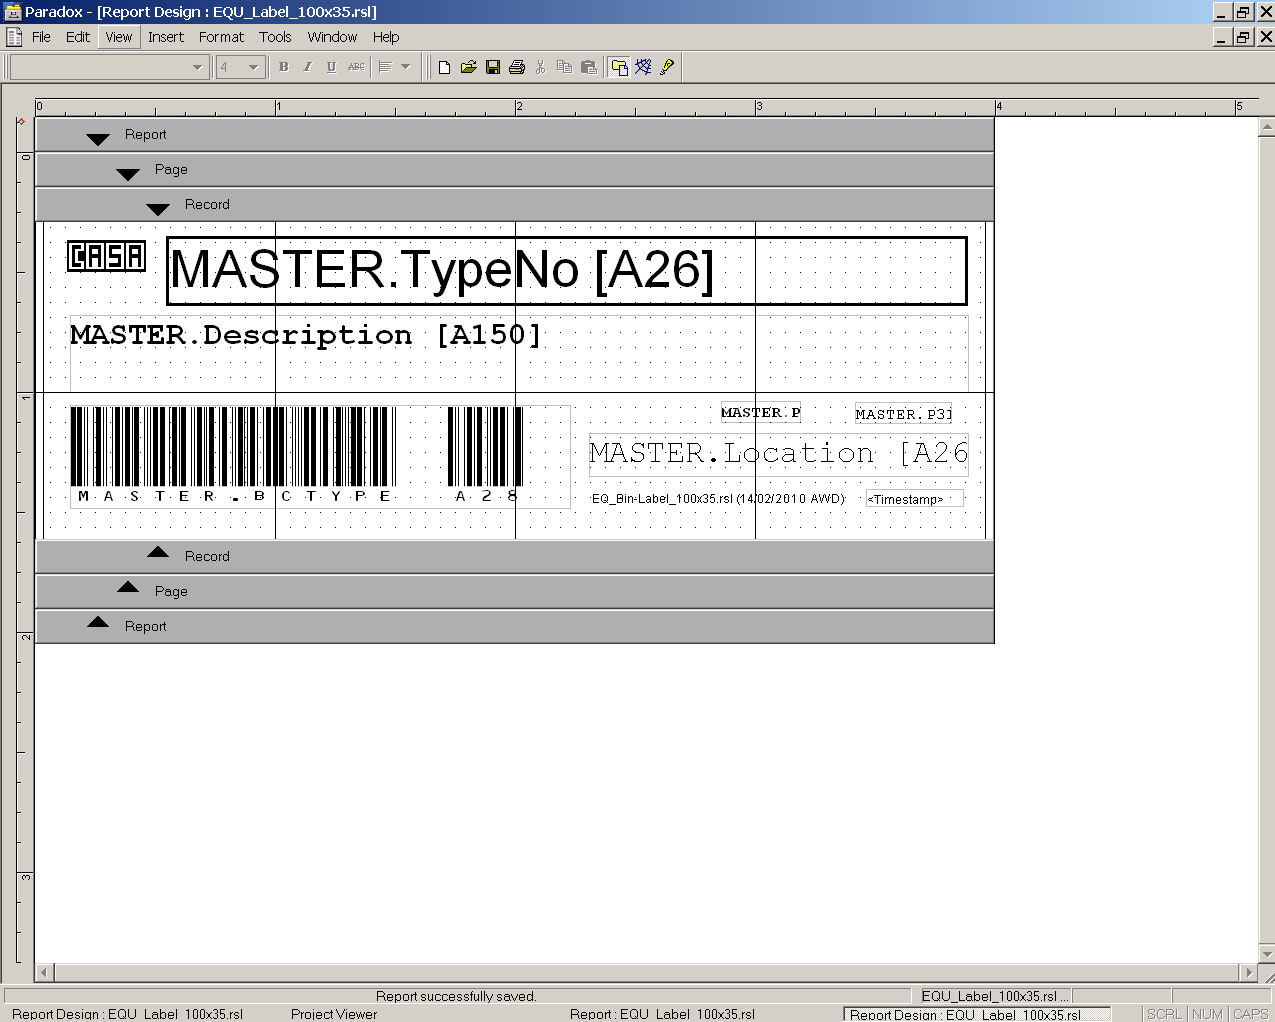1275x1022 pixels.
Task: Click the Report header band label
Action: pyautogui.click(x=146, y=134)
